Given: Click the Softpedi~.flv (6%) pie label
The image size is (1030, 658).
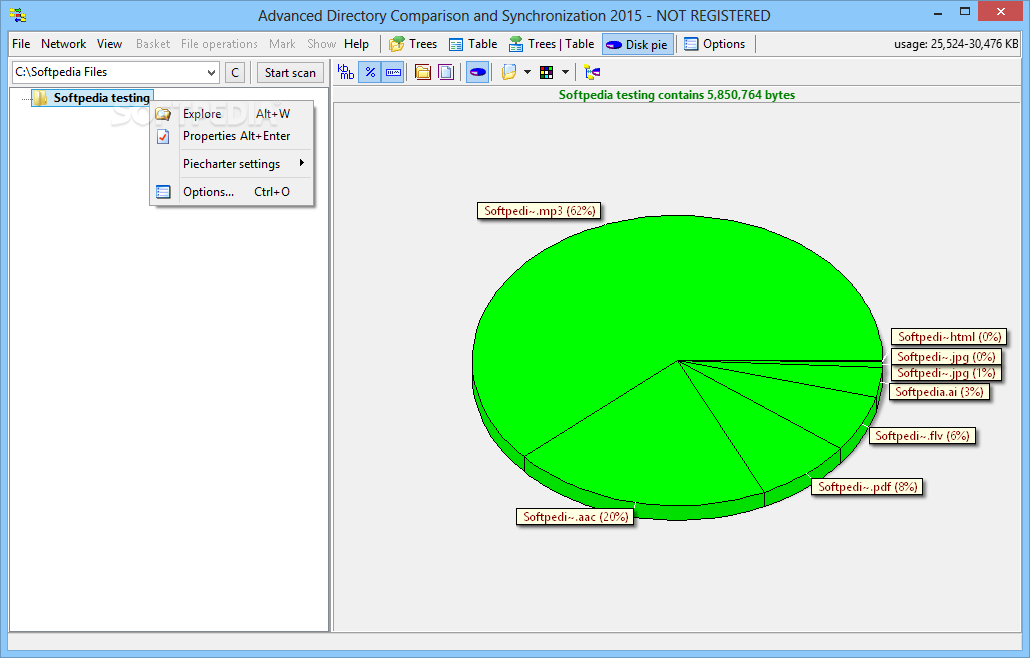Looking at the screenshot, I should point(922,435).
